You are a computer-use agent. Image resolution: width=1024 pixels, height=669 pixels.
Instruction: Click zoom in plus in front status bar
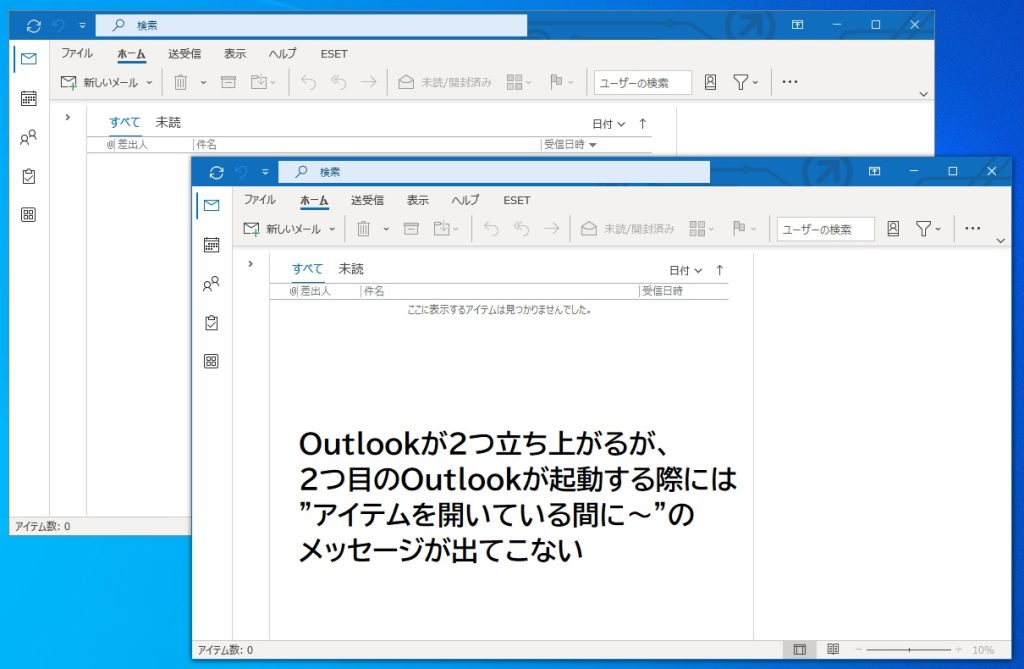[x=959, y=649]
